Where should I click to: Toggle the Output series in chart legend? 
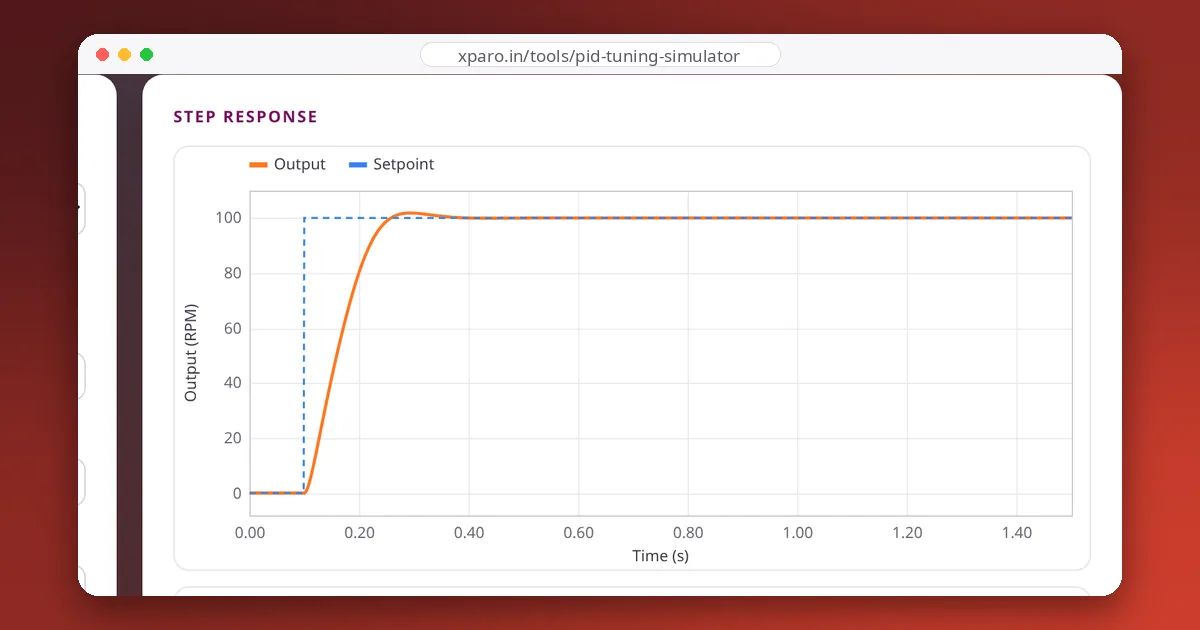[x=288, y=164]
